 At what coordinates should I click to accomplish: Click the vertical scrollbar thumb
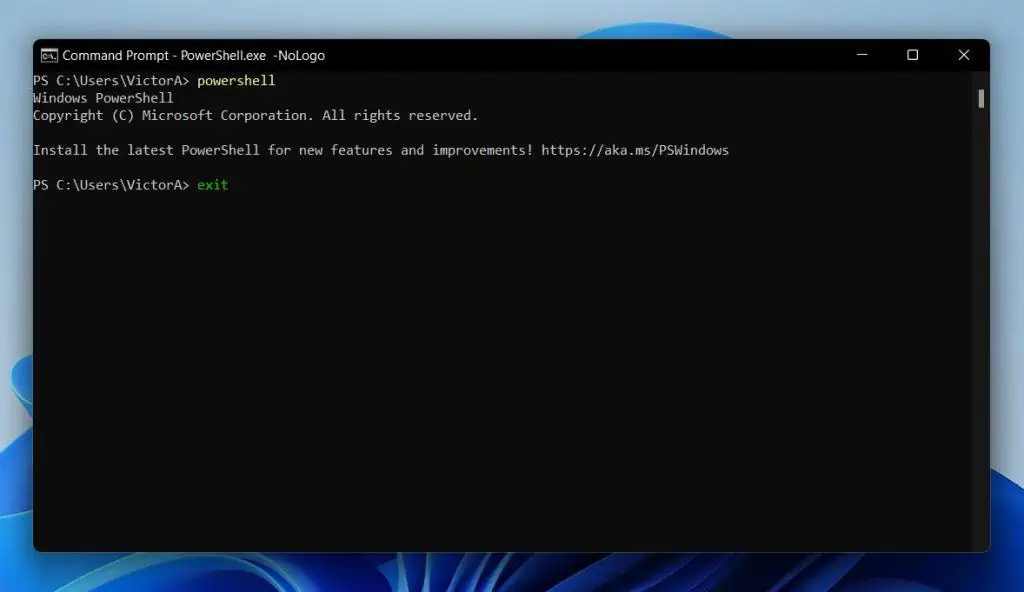[981, 99]
